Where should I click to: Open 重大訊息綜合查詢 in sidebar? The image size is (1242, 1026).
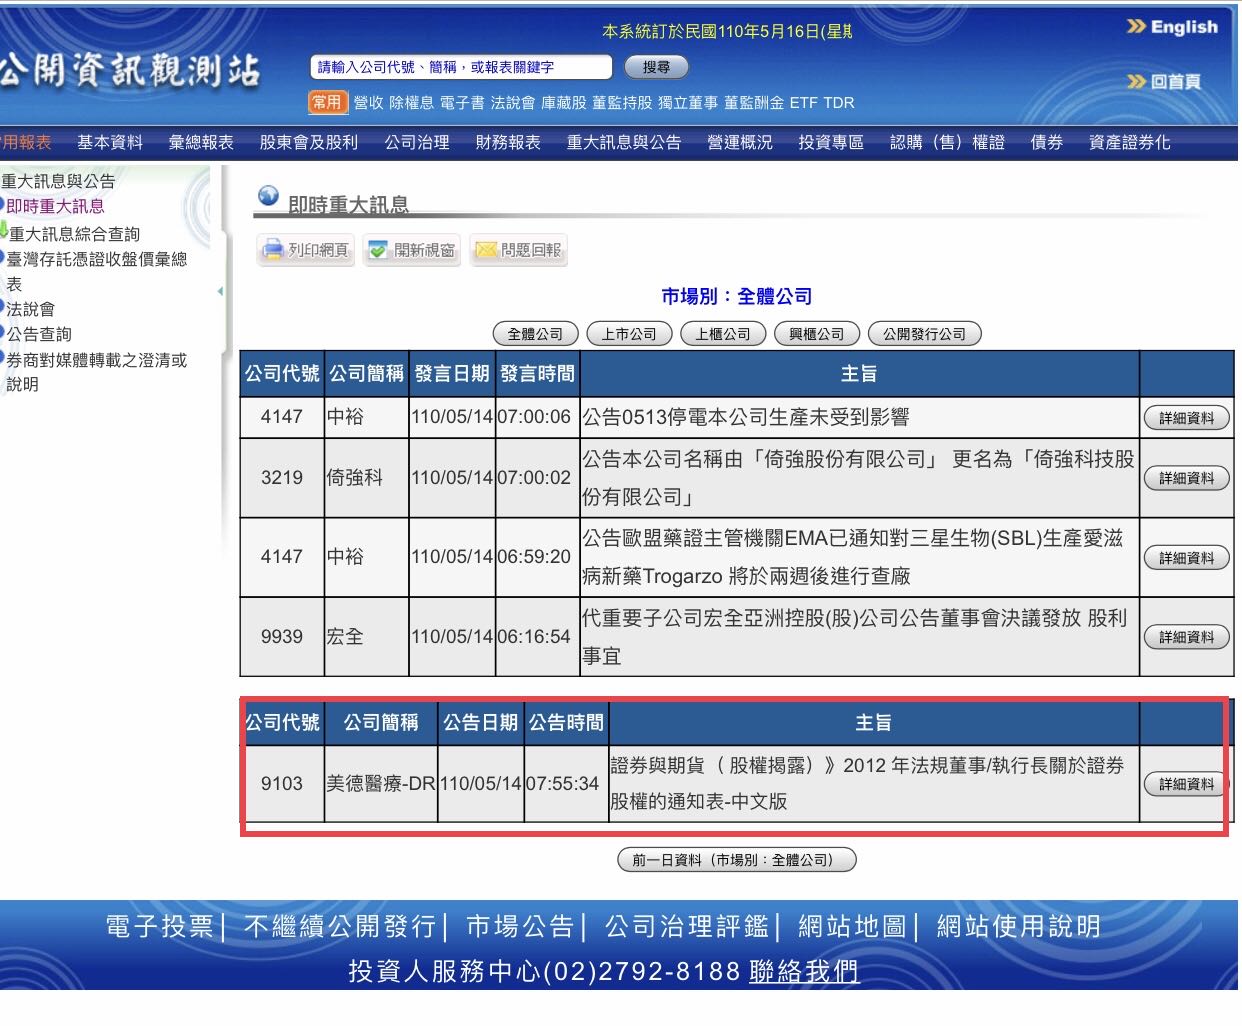[x=74, y=234]
